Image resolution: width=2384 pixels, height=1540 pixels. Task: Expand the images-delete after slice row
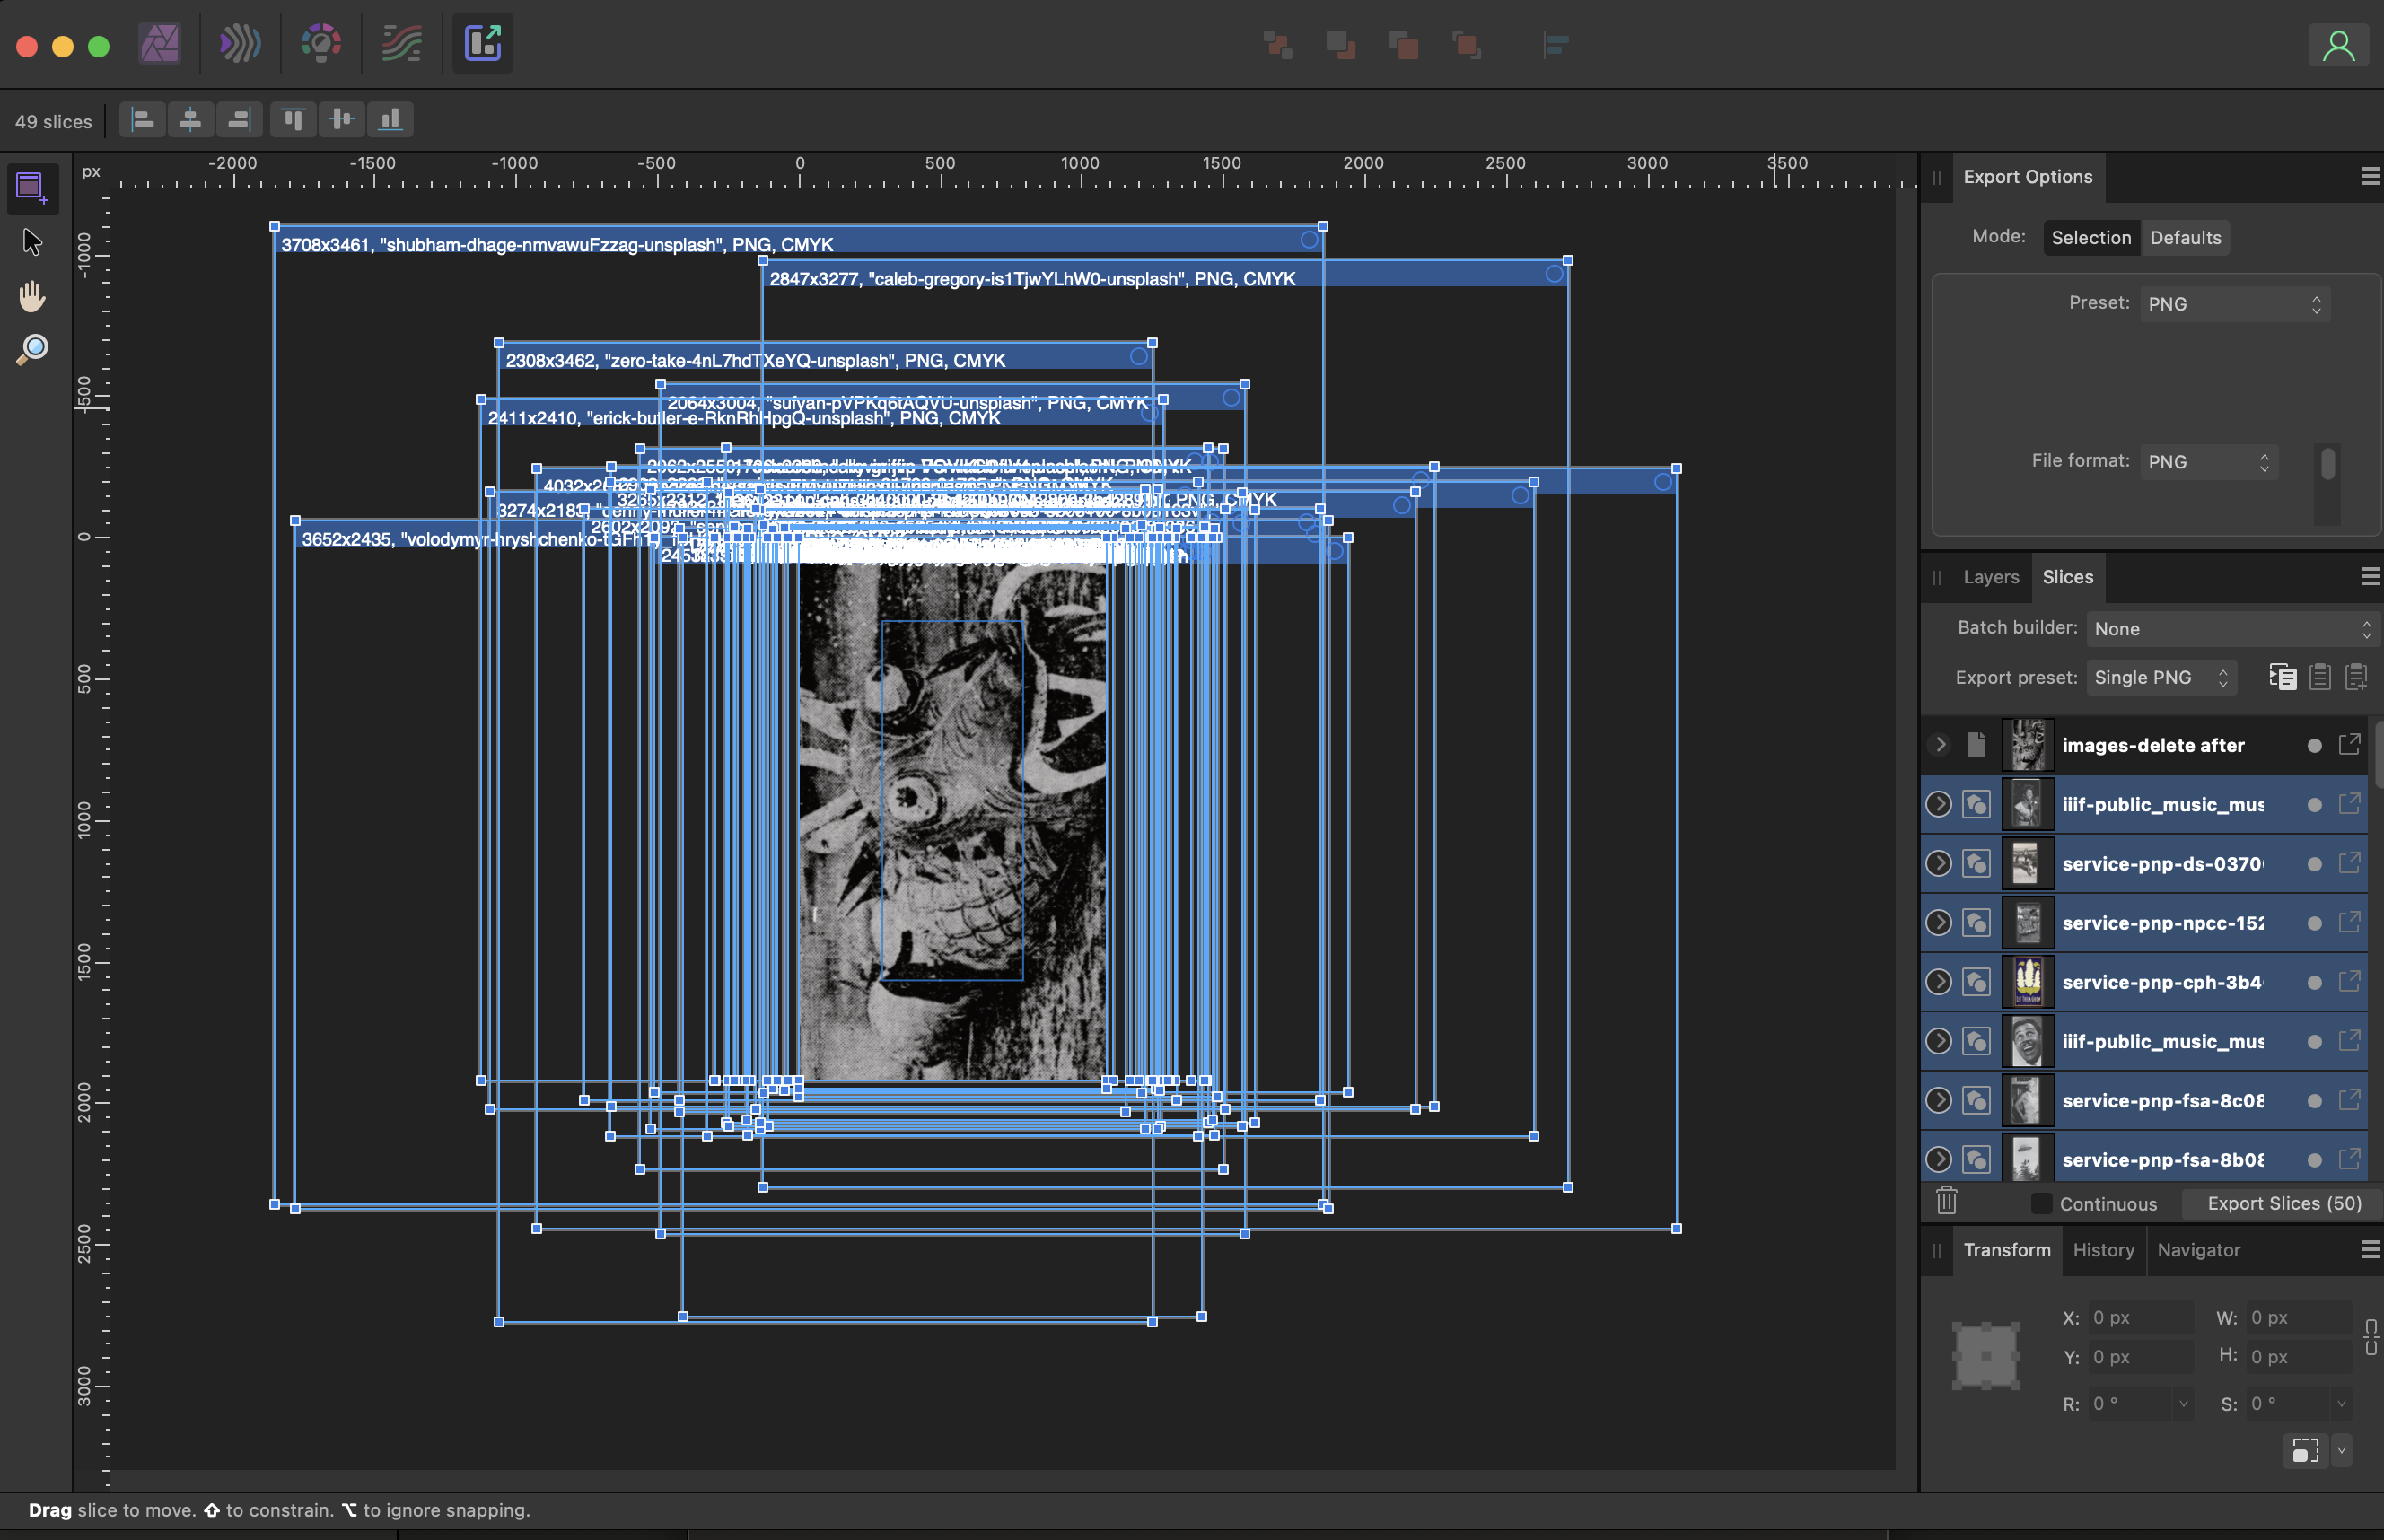click(1940, 744)
